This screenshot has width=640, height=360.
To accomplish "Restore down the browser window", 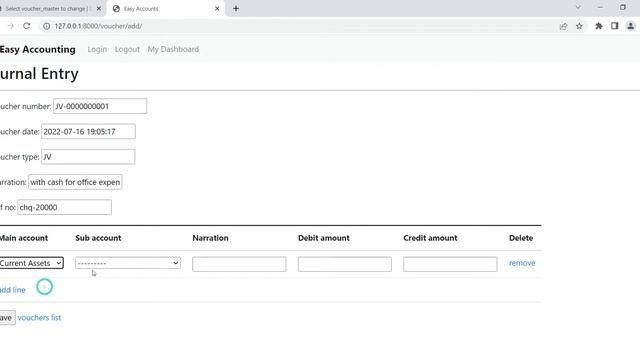I will (622, 7).
